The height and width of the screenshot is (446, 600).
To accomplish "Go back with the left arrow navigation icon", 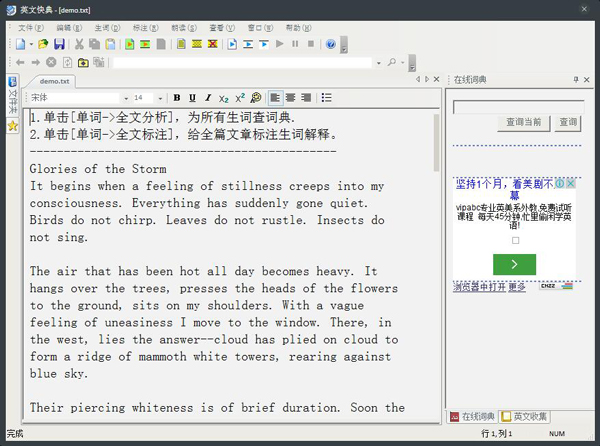I will (x=20, y=62).
